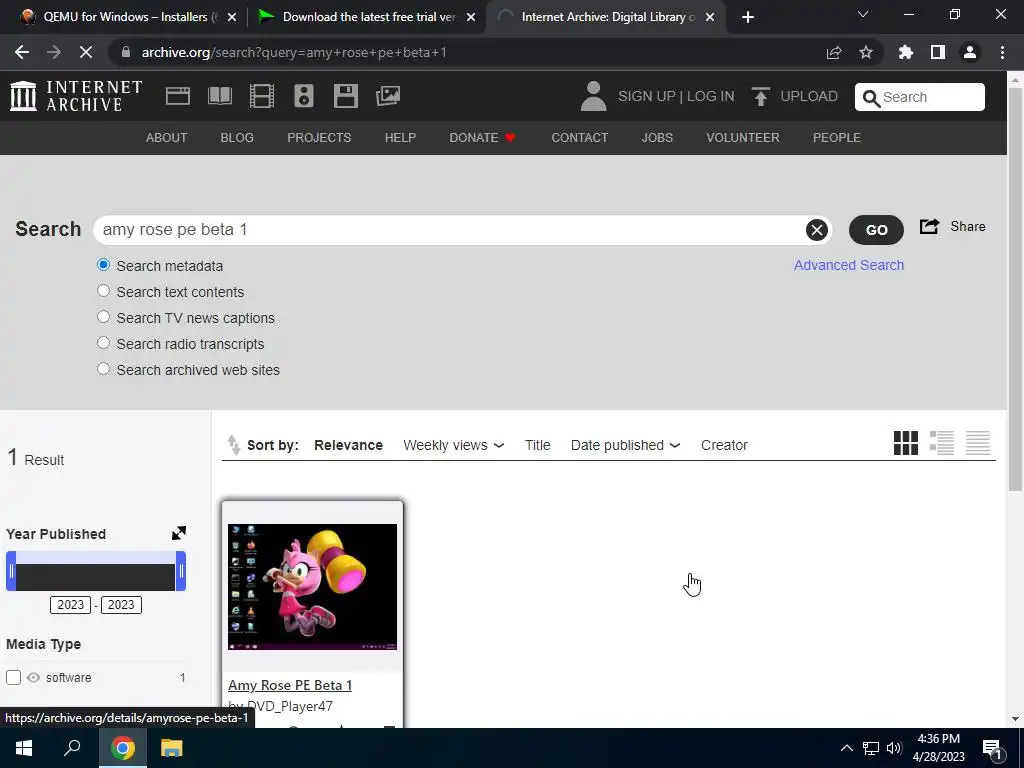Switch to Download latest free trial tab
1024x768 pixels.
(x=369, y=17)
